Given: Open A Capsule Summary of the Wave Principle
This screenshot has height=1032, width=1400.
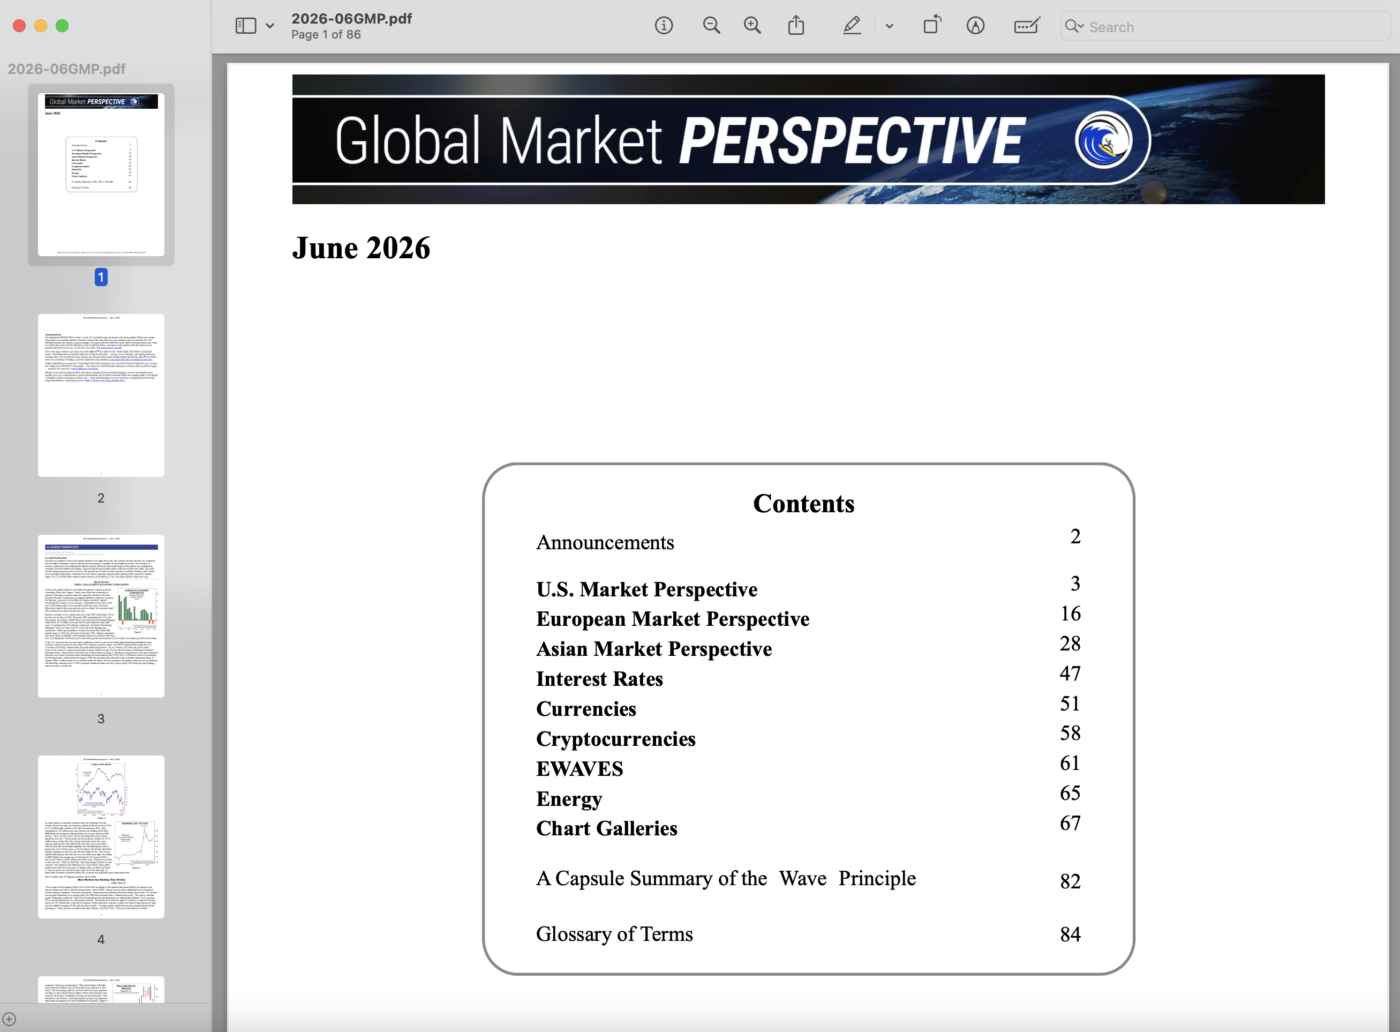Looking at the screenshot, I should pyautogui.click(x=726, y=878).
